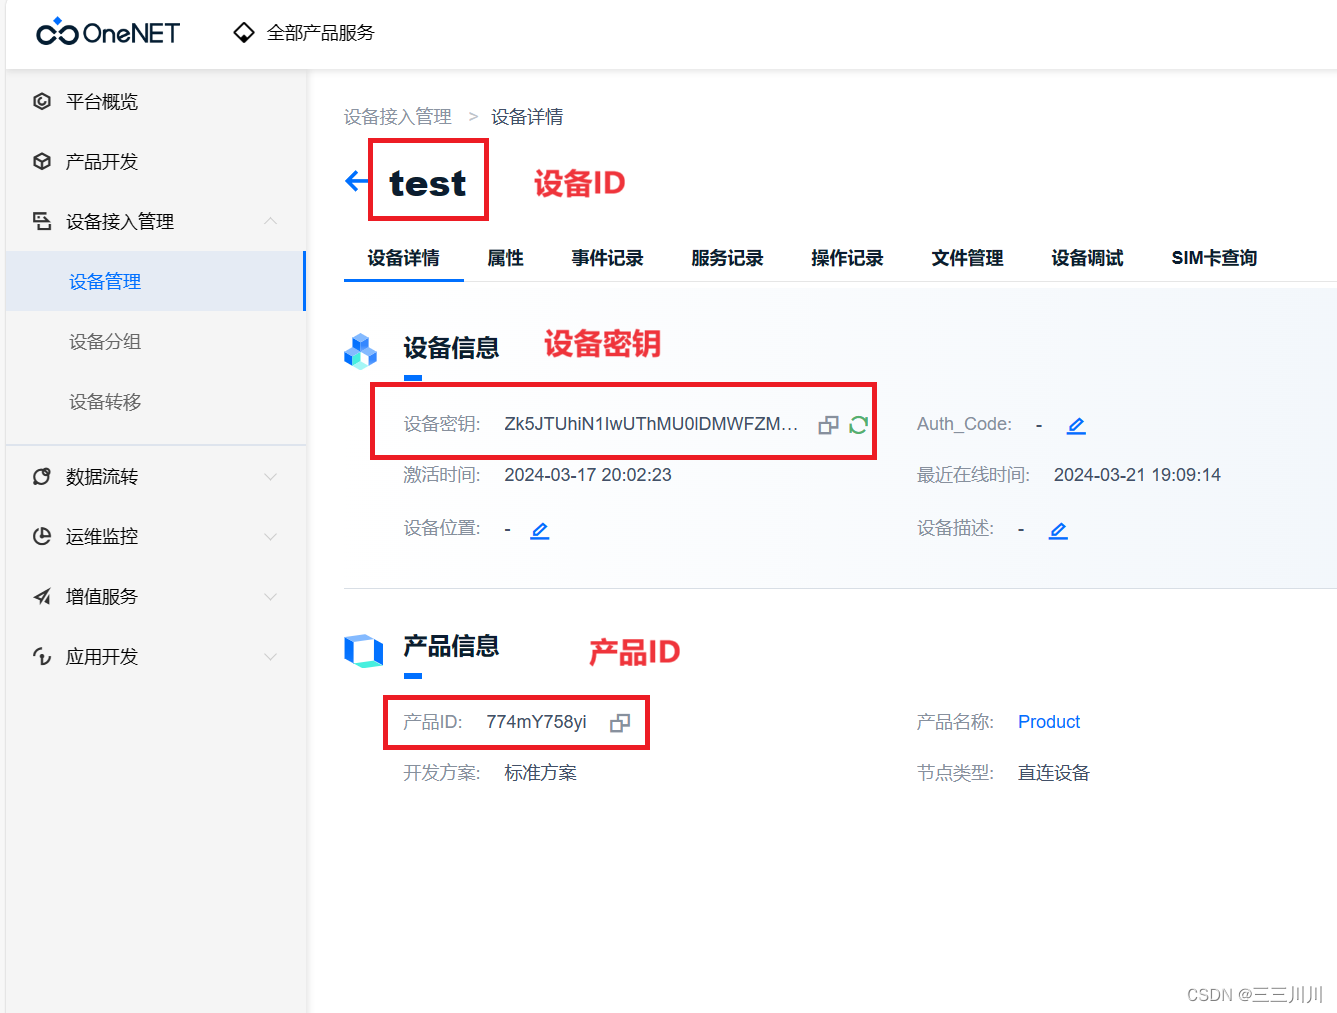Select 设备分组 in the sidebar
The width and height of the screenshot is (1337, 1013).
point(104,341)
